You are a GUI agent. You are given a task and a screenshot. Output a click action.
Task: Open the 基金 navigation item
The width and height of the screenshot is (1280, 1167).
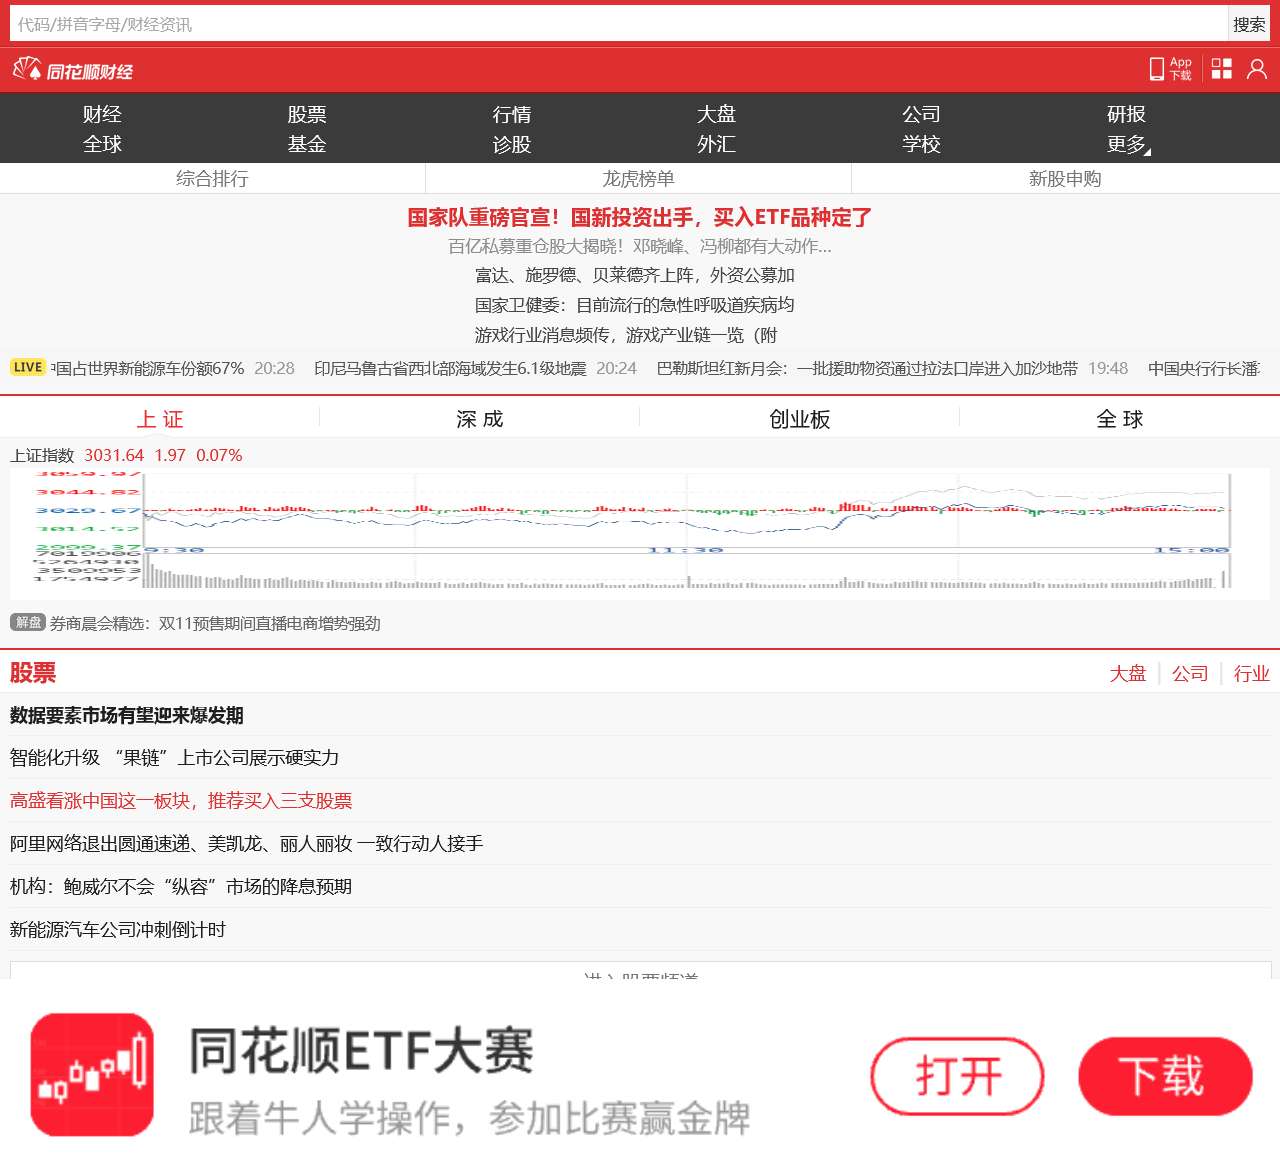(307, 144)
